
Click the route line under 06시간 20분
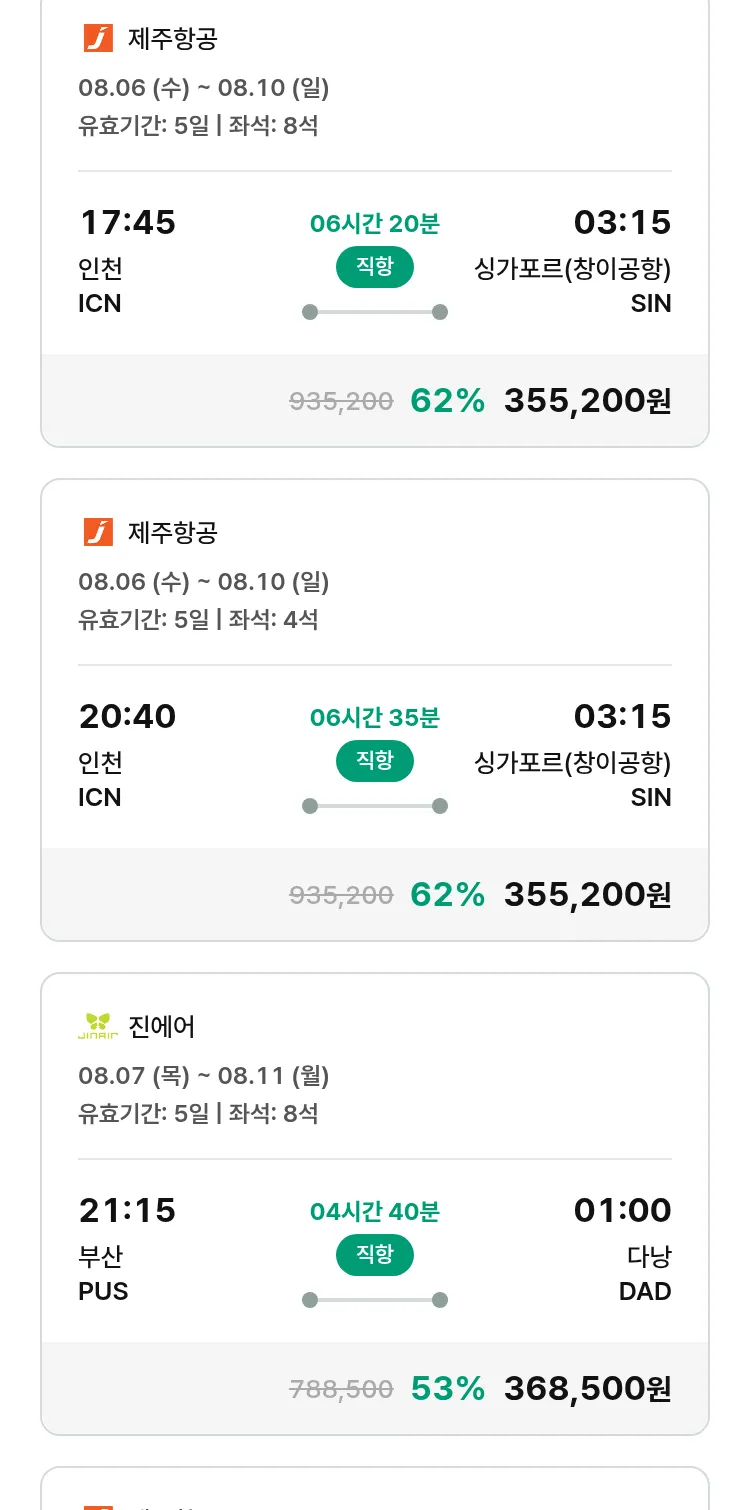tap(374, 312)
